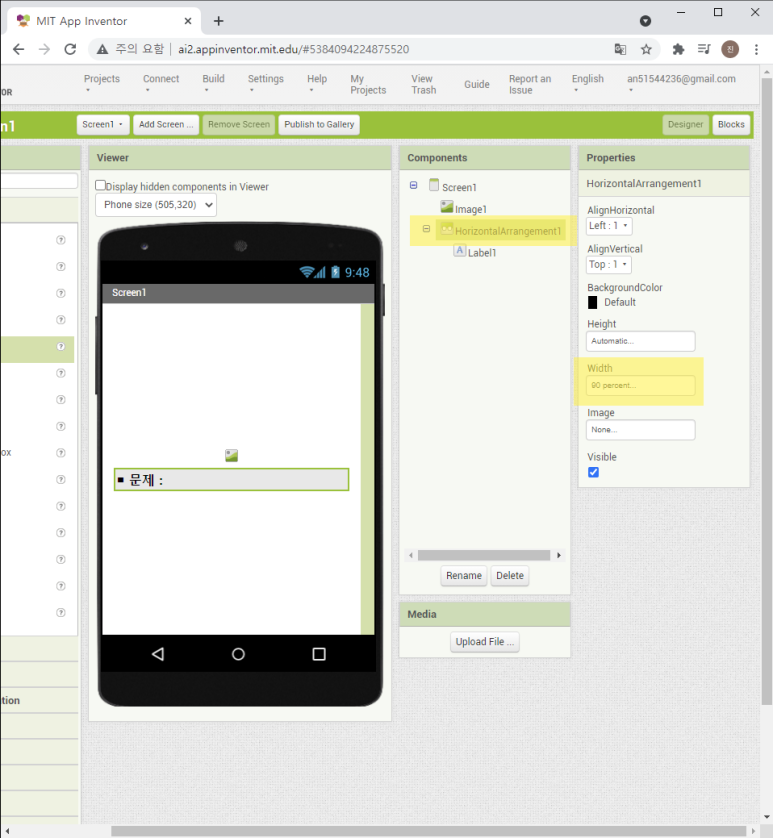Open the Build menu

[x=213, y=83]
